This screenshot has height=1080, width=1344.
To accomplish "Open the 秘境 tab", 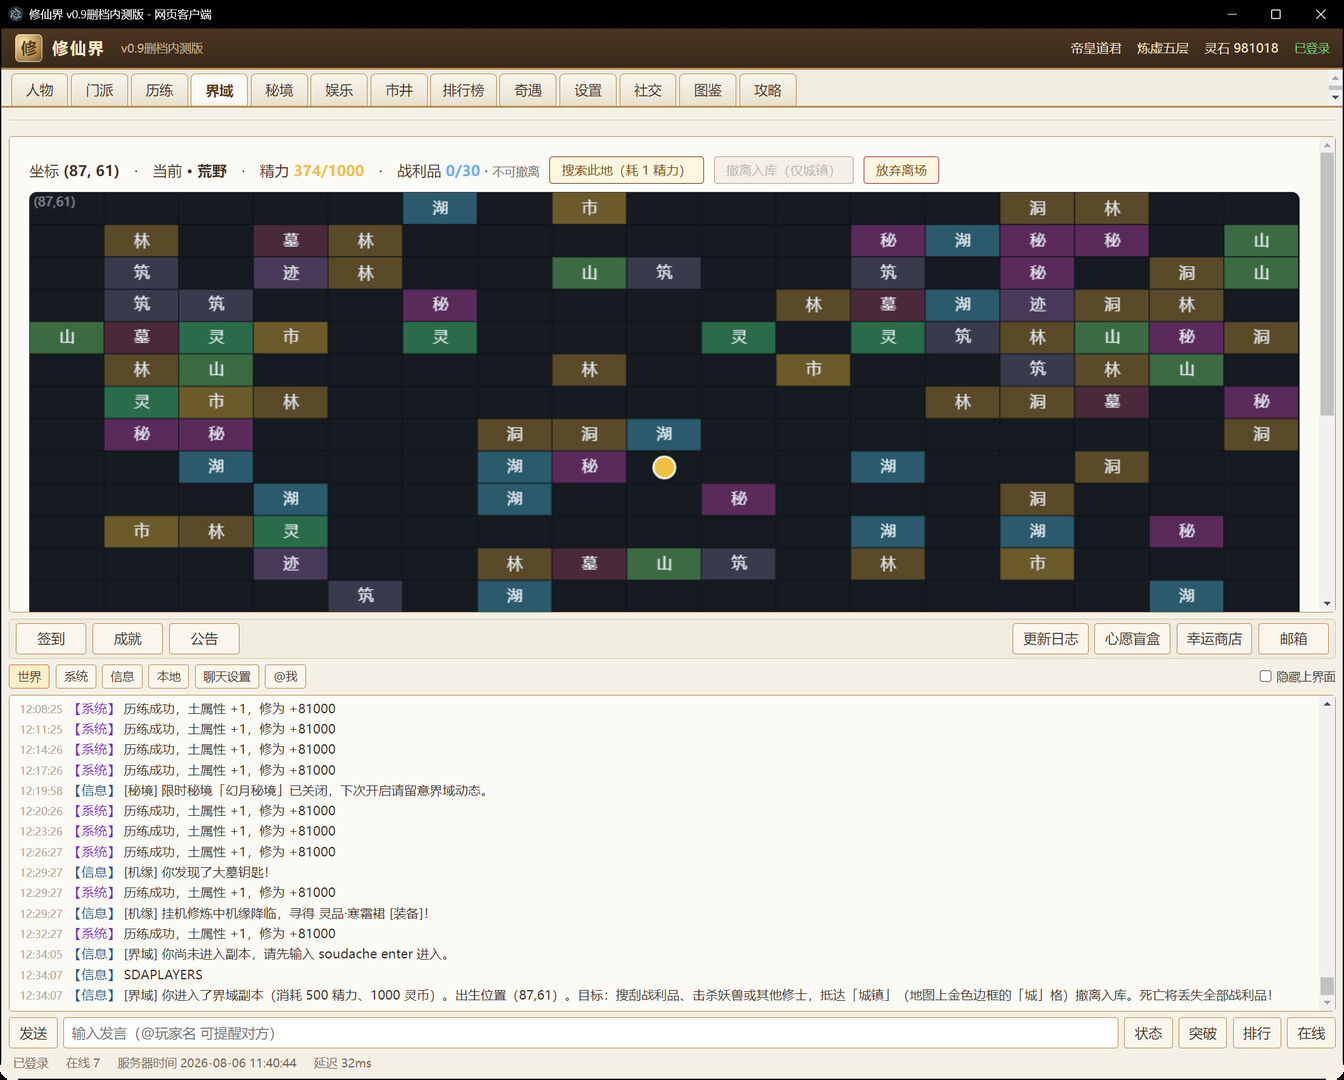I will click(280, 90).
